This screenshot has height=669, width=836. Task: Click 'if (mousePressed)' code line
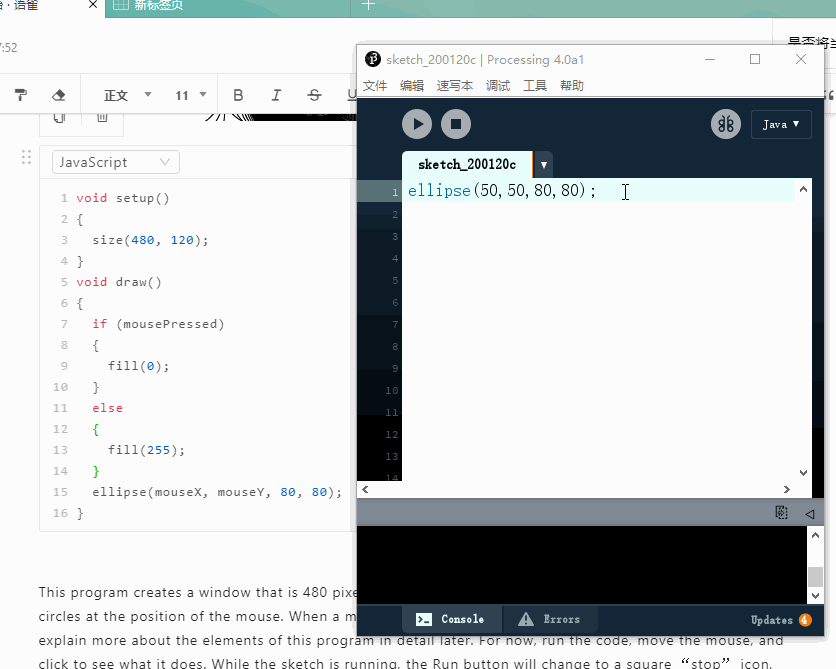coord(158,324)
